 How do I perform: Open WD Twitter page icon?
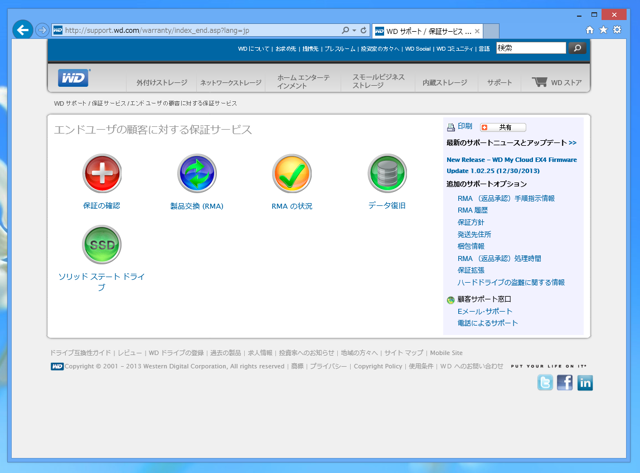tap(545, 383)
